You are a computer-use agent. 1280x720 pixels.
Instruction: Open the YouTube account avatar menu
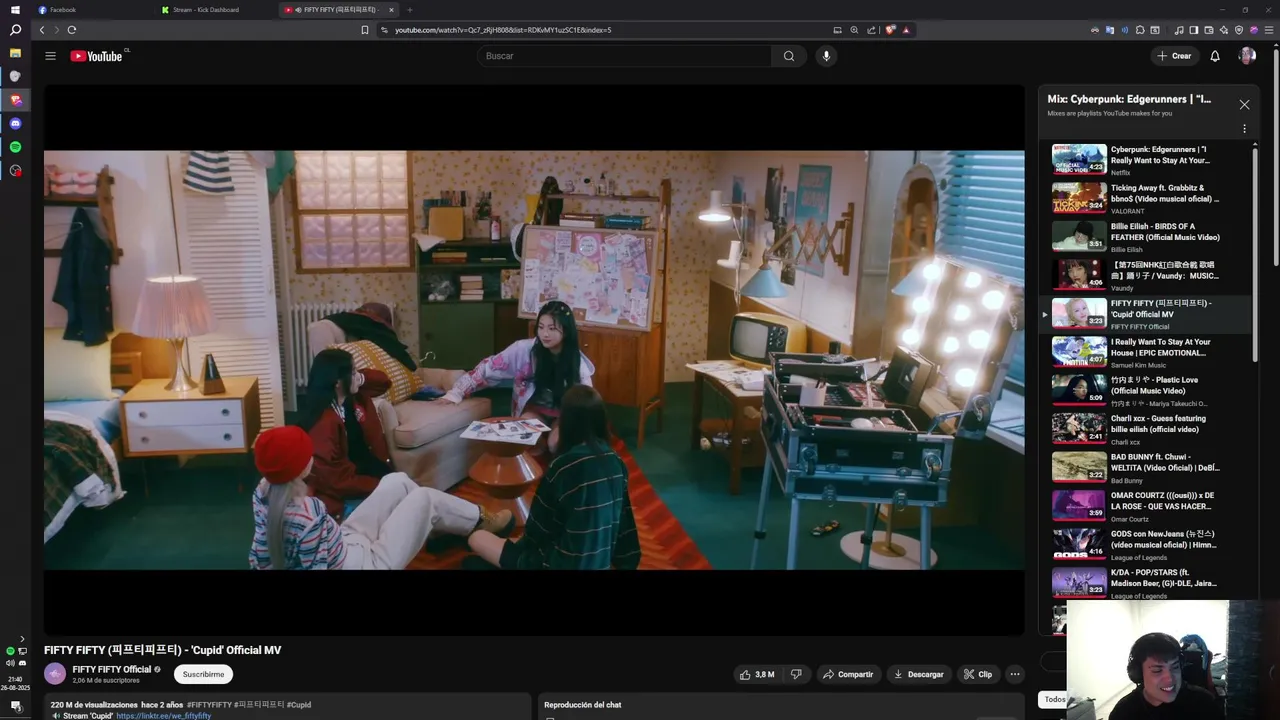click(x=1247, y=56)
